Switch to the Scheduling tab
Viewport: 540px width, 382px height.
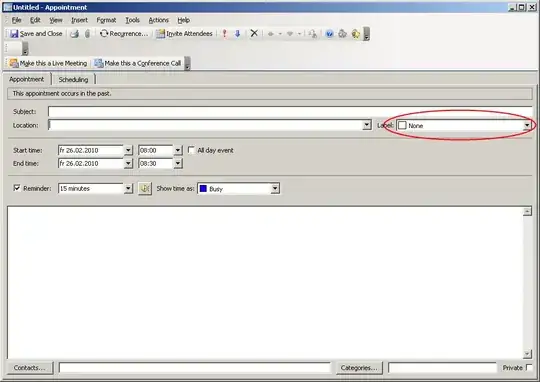pos(73,80)
